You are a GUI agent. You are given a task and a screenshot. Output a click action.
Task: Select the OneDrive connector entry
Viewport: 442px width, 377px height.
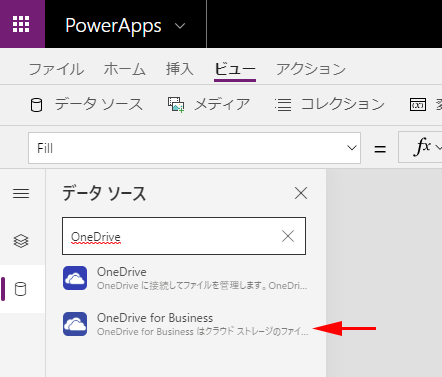tap(185, 278)
